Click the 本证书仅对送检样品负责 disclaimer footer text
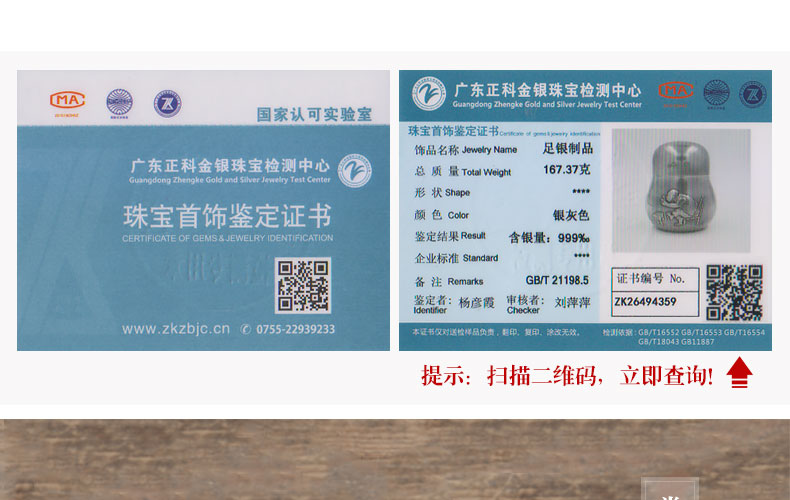Viewport: 790px width, 500px height. [x=496, y=332]
